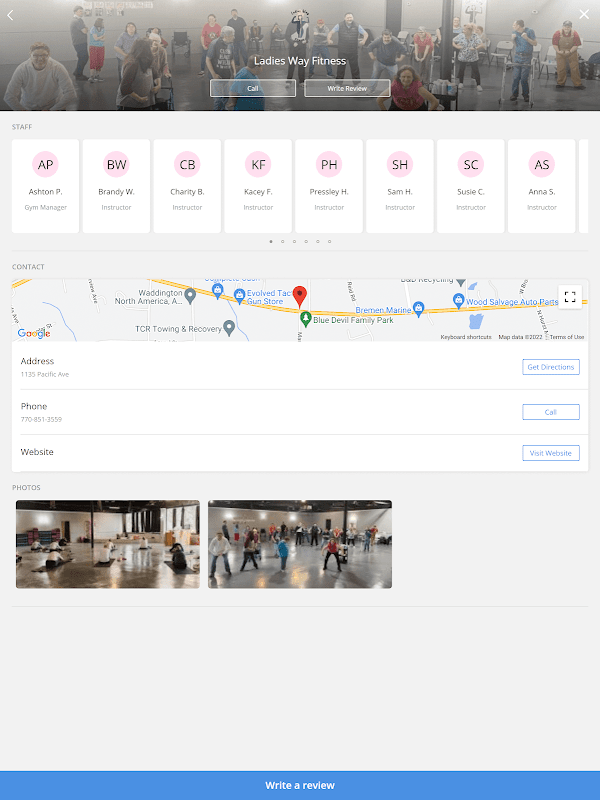Select the BW avatar for Brandy W.

[x=116, y=164]
